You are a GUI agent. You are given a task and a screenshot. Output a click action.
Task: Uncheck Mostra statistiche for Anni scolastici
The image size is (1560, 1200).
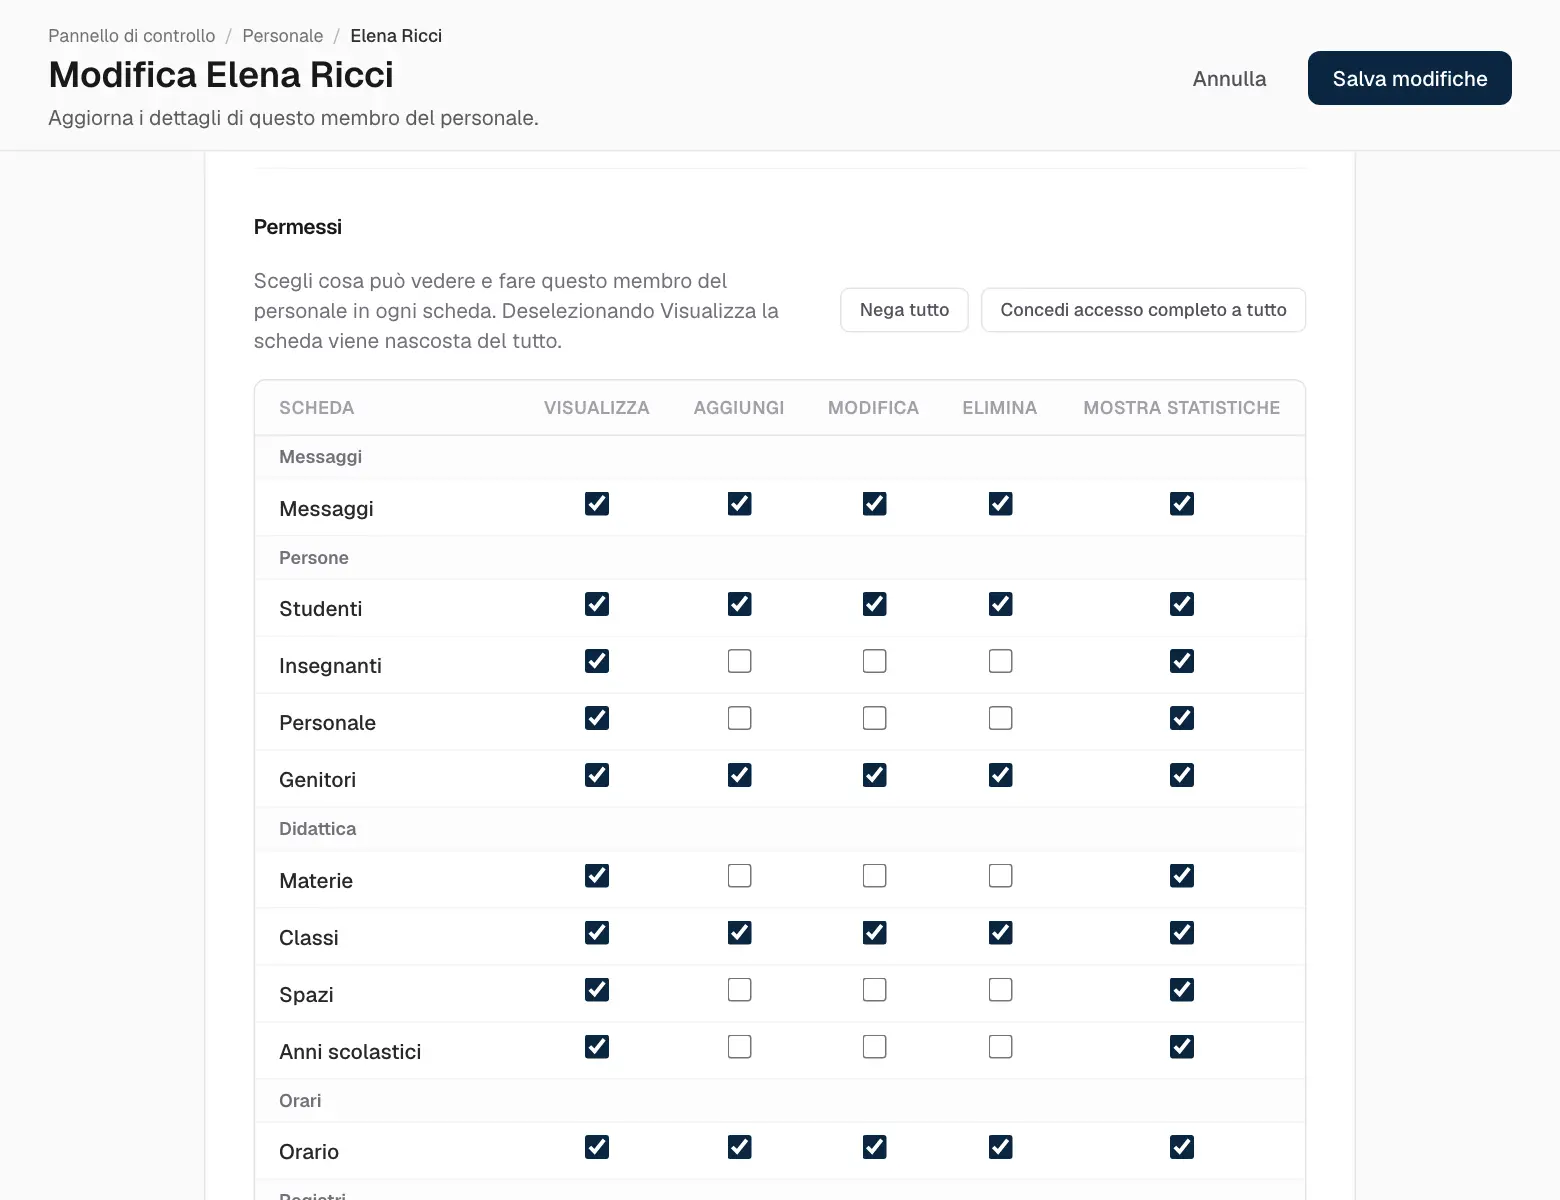pyautogui.click(x=1182, y=1047)
